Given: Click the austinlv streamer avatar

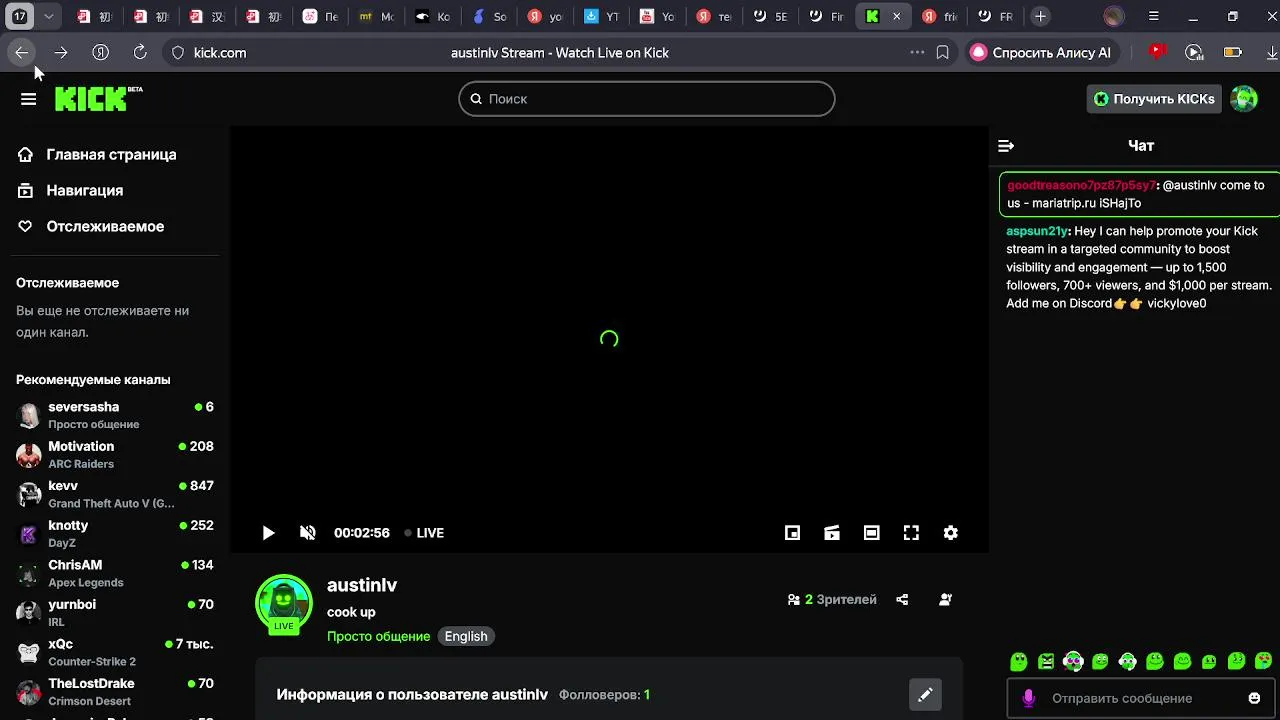Looking at the screenshot, I should (284, 603).
